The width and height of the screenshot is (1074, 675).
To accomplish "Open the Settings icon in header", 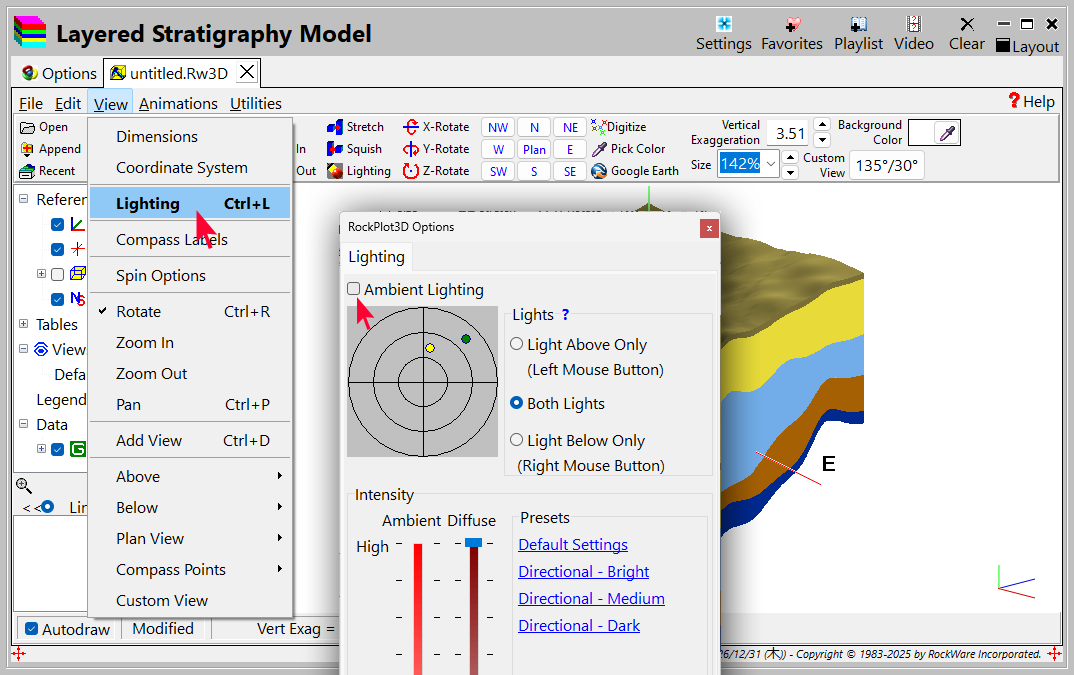I will coord(724,24).
